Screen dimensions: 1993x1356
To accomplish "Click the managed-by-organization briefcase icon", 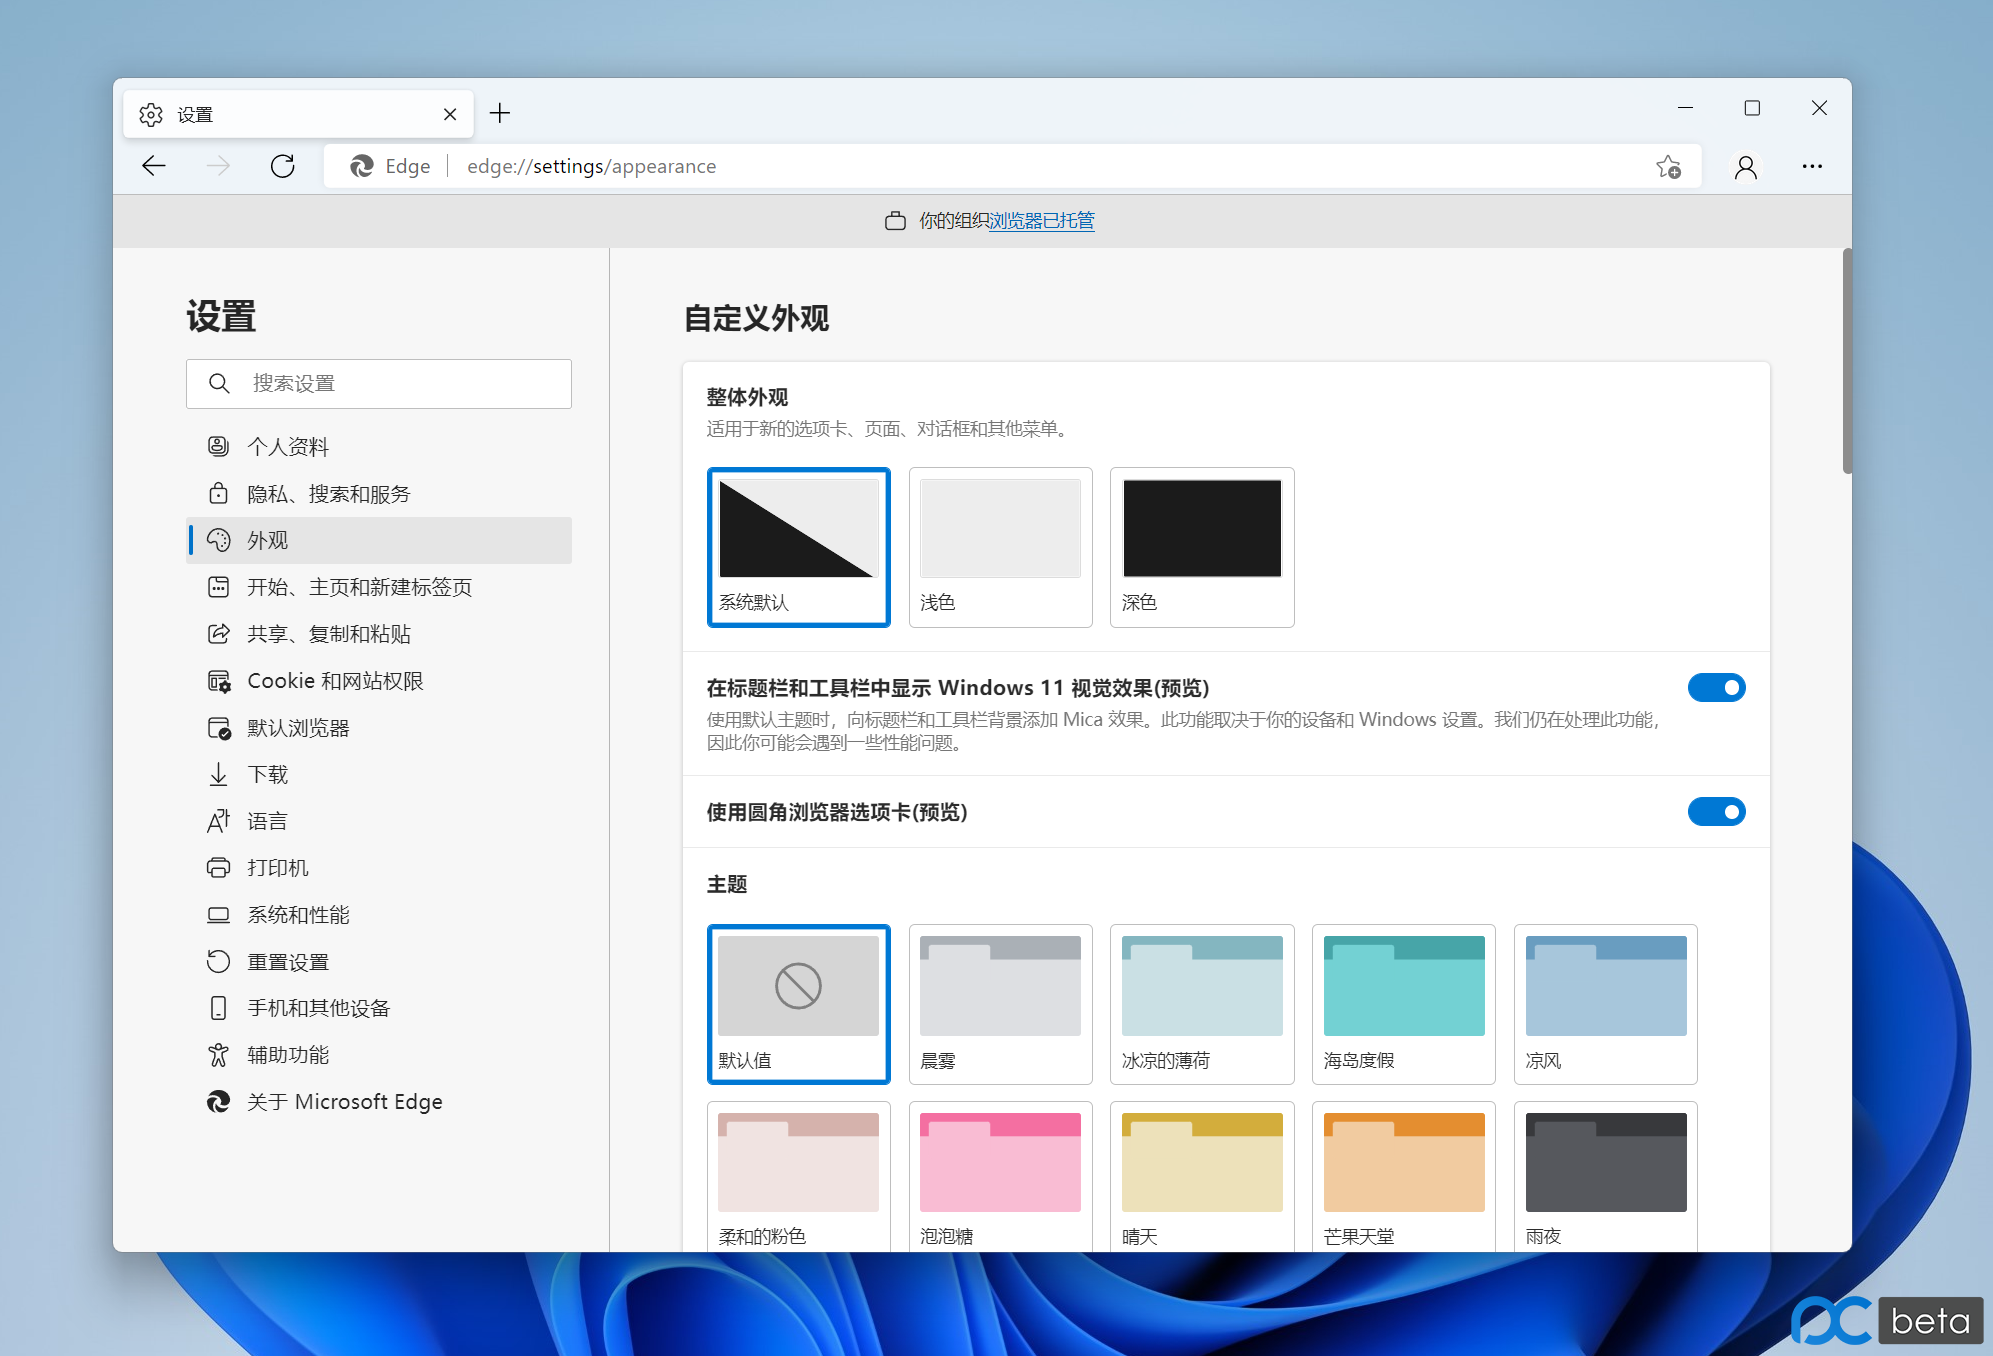I will coord(896,221).
